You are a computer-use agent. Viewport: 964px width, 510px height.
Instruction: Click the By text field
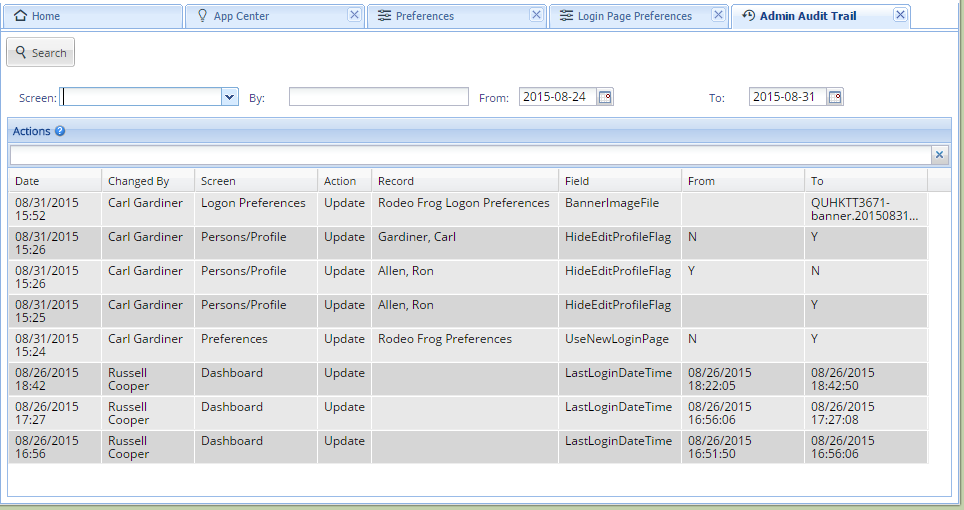click(379, 96)
